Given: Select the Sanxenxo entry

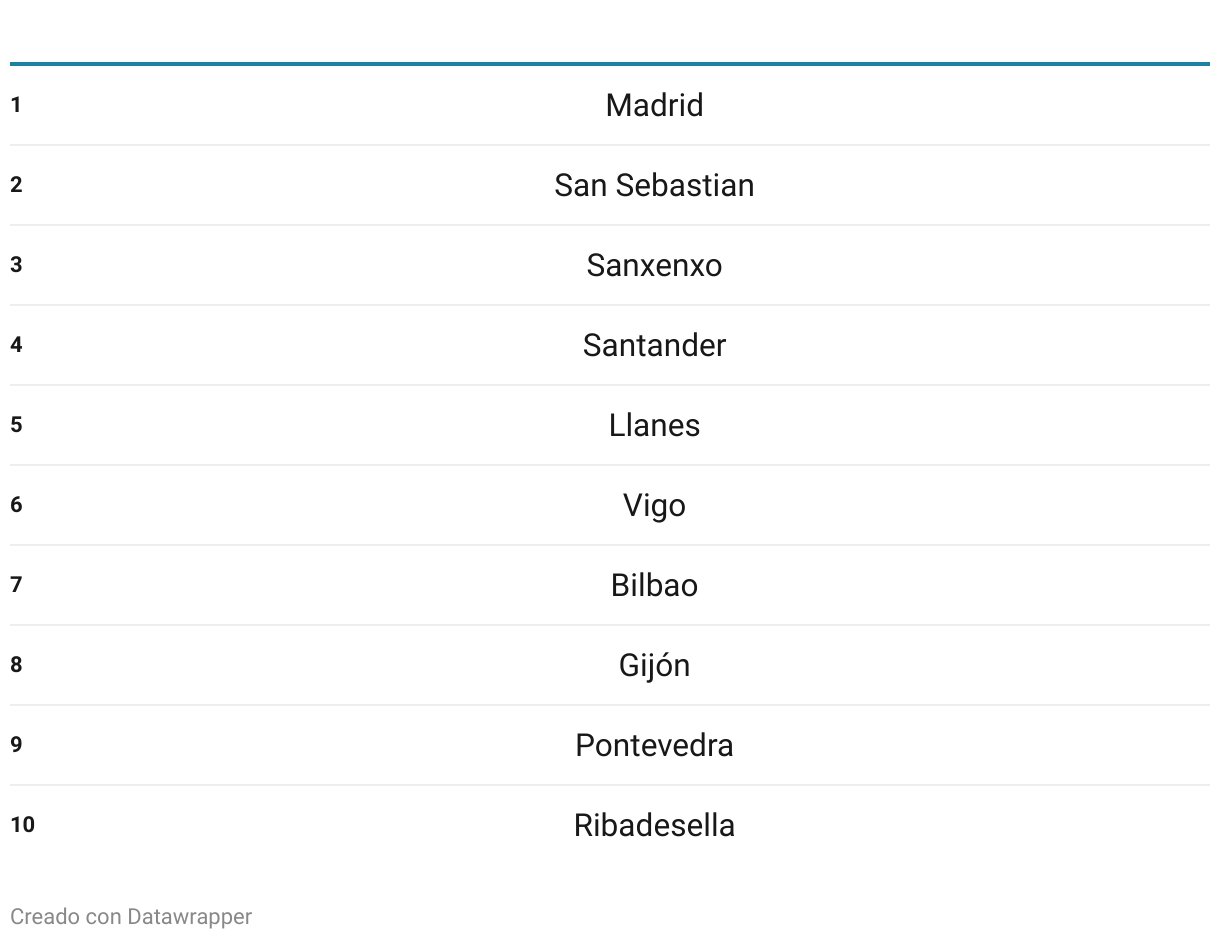Looking at the screenshot, I should pyautogui.click(x=654, y=265).
